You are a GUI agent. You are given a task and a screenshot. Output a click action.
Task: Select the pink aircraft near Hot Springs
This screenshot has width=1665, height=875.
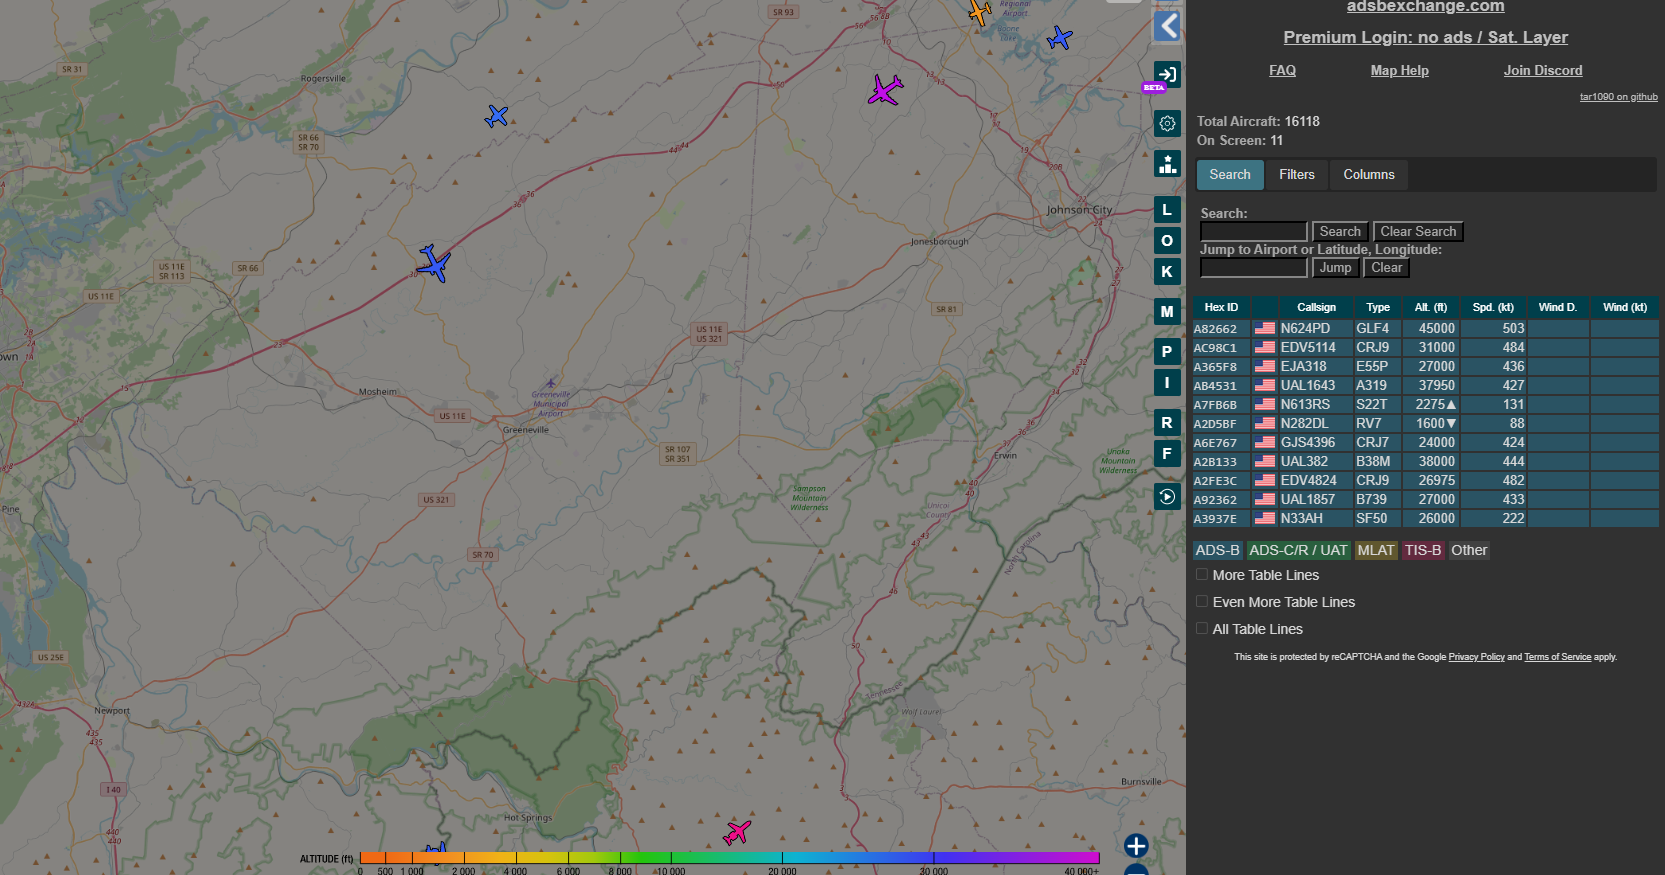(737, 832)
